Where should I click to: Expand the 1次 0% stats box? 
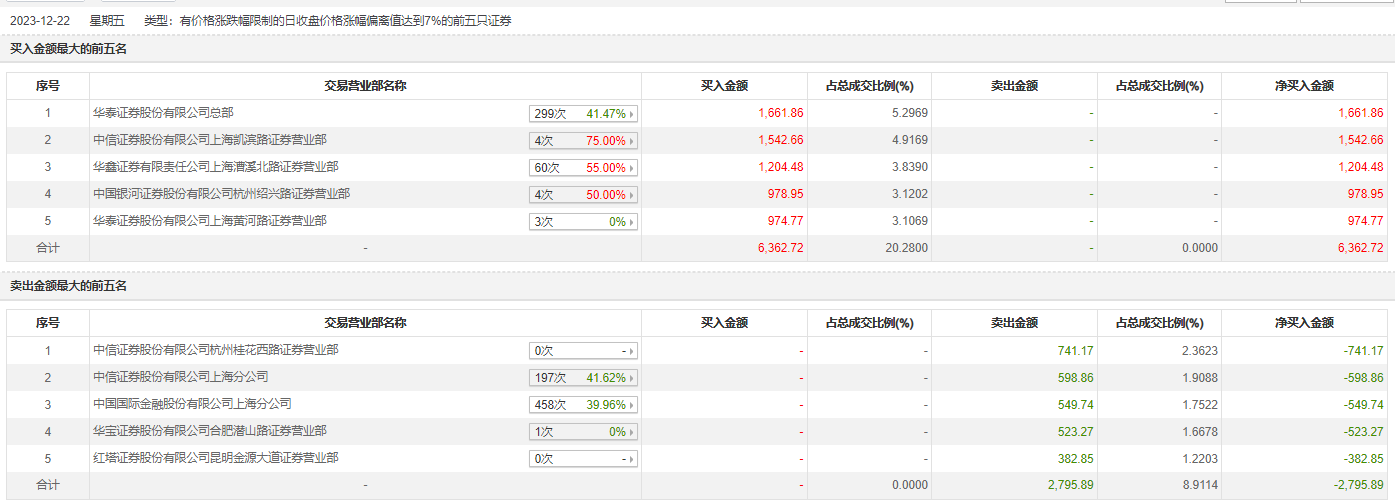pos(584,432)
